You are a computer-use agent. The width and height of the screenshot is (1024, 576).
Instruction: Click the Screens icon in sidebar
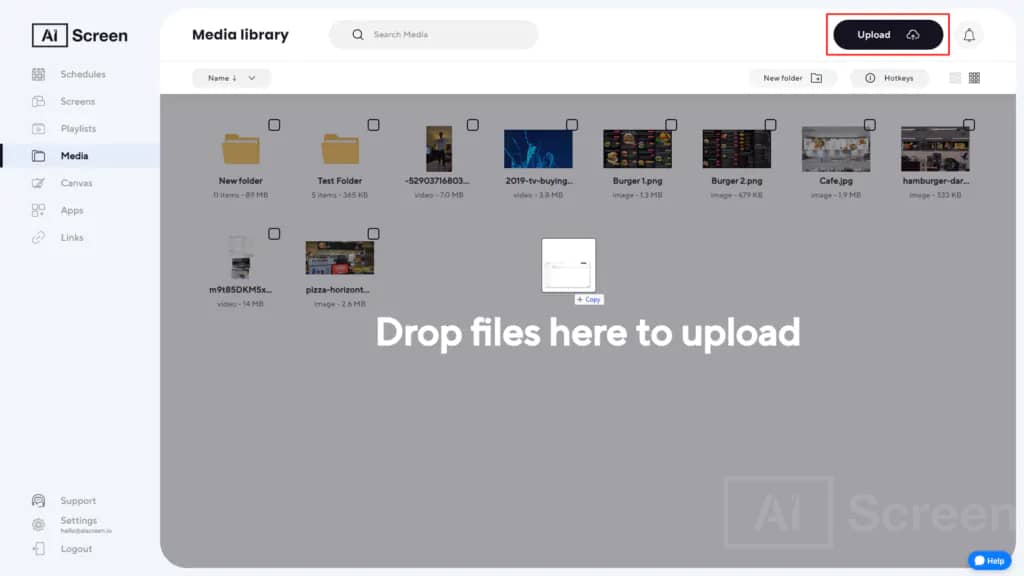point(39,101)
